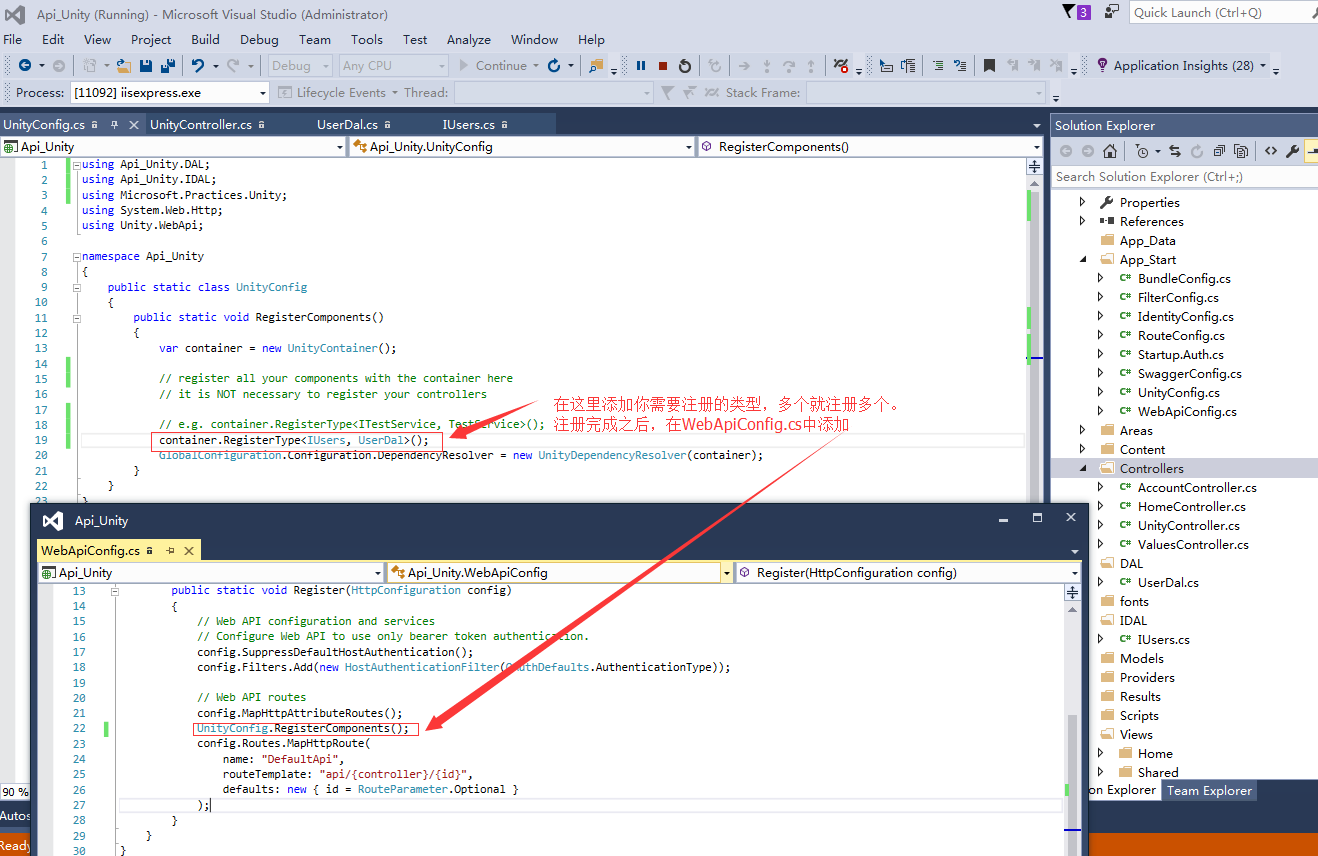Toggle pin on UnityConfig.cs tab
Image resolution: width=1318 pixels, height=856 pixels.
[114, 125]
